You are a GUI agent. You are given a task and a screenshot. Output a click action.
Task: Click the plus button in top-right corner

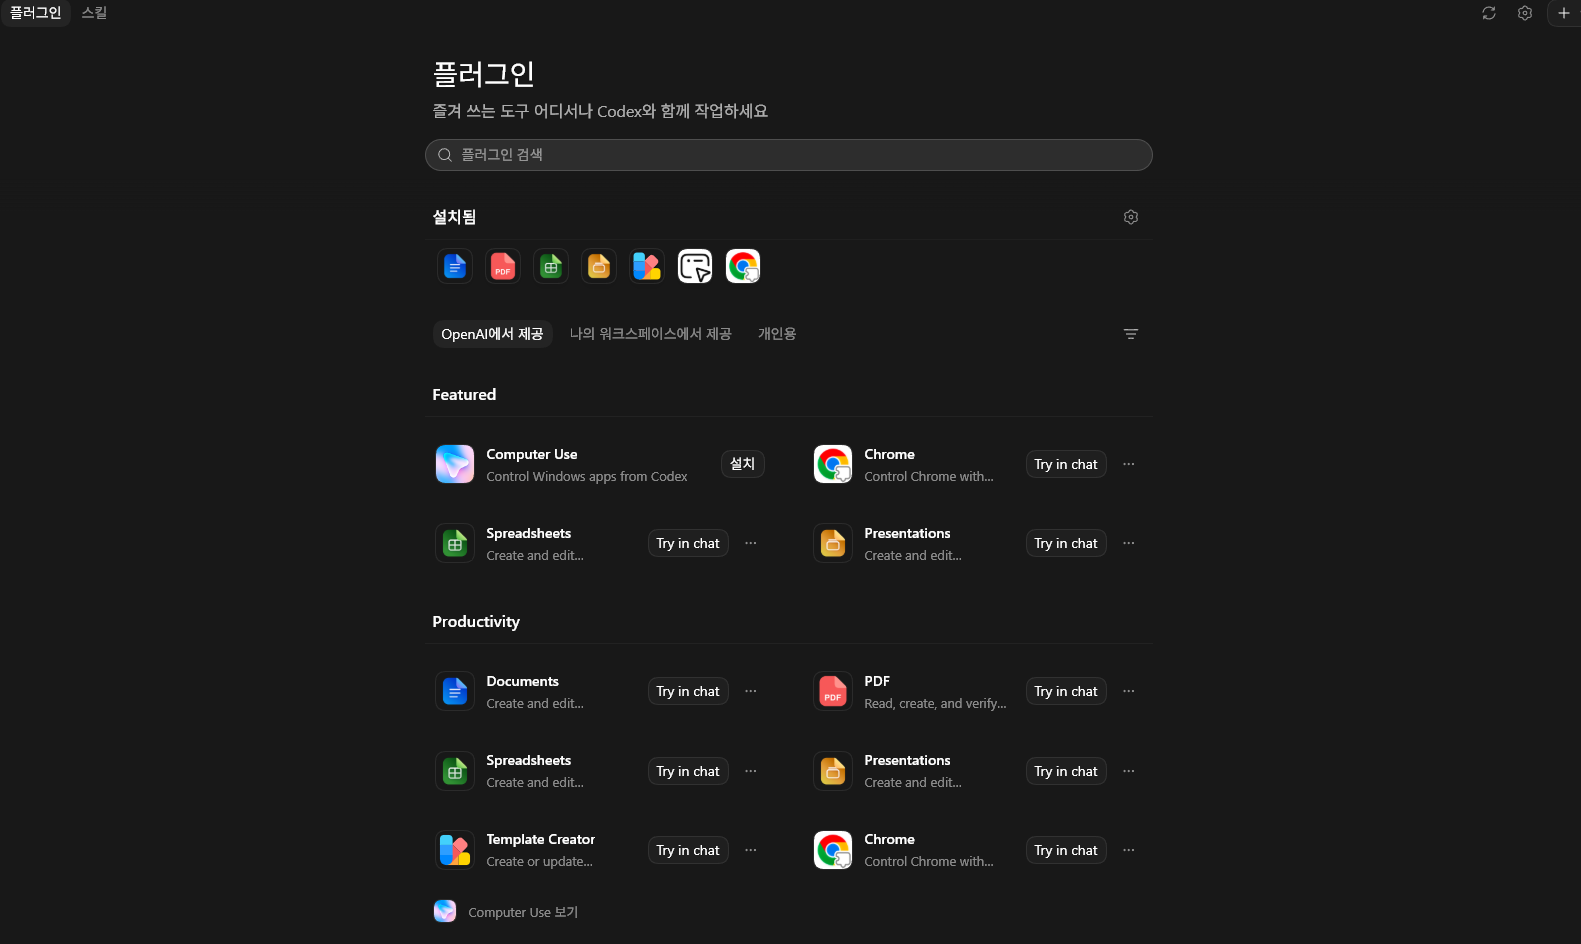click(1564, 13)
